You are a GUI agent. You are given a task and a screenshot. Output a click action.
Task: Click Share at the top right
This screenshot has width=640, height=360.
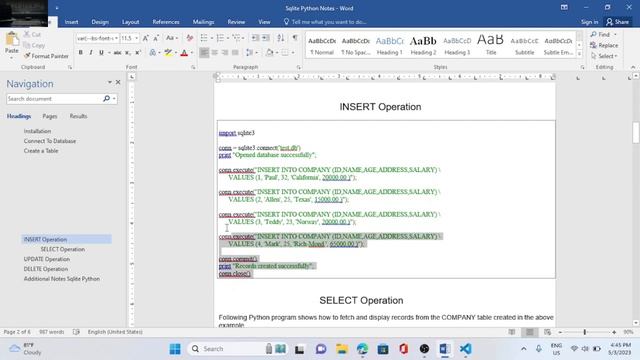(618, 22)
